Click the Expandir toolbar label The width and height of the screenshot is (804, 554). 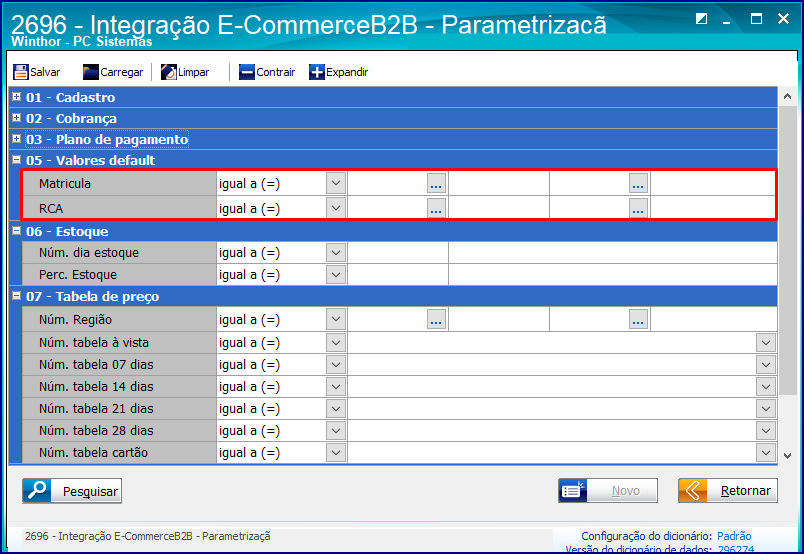pyautogui.click(x=347, y=72)
